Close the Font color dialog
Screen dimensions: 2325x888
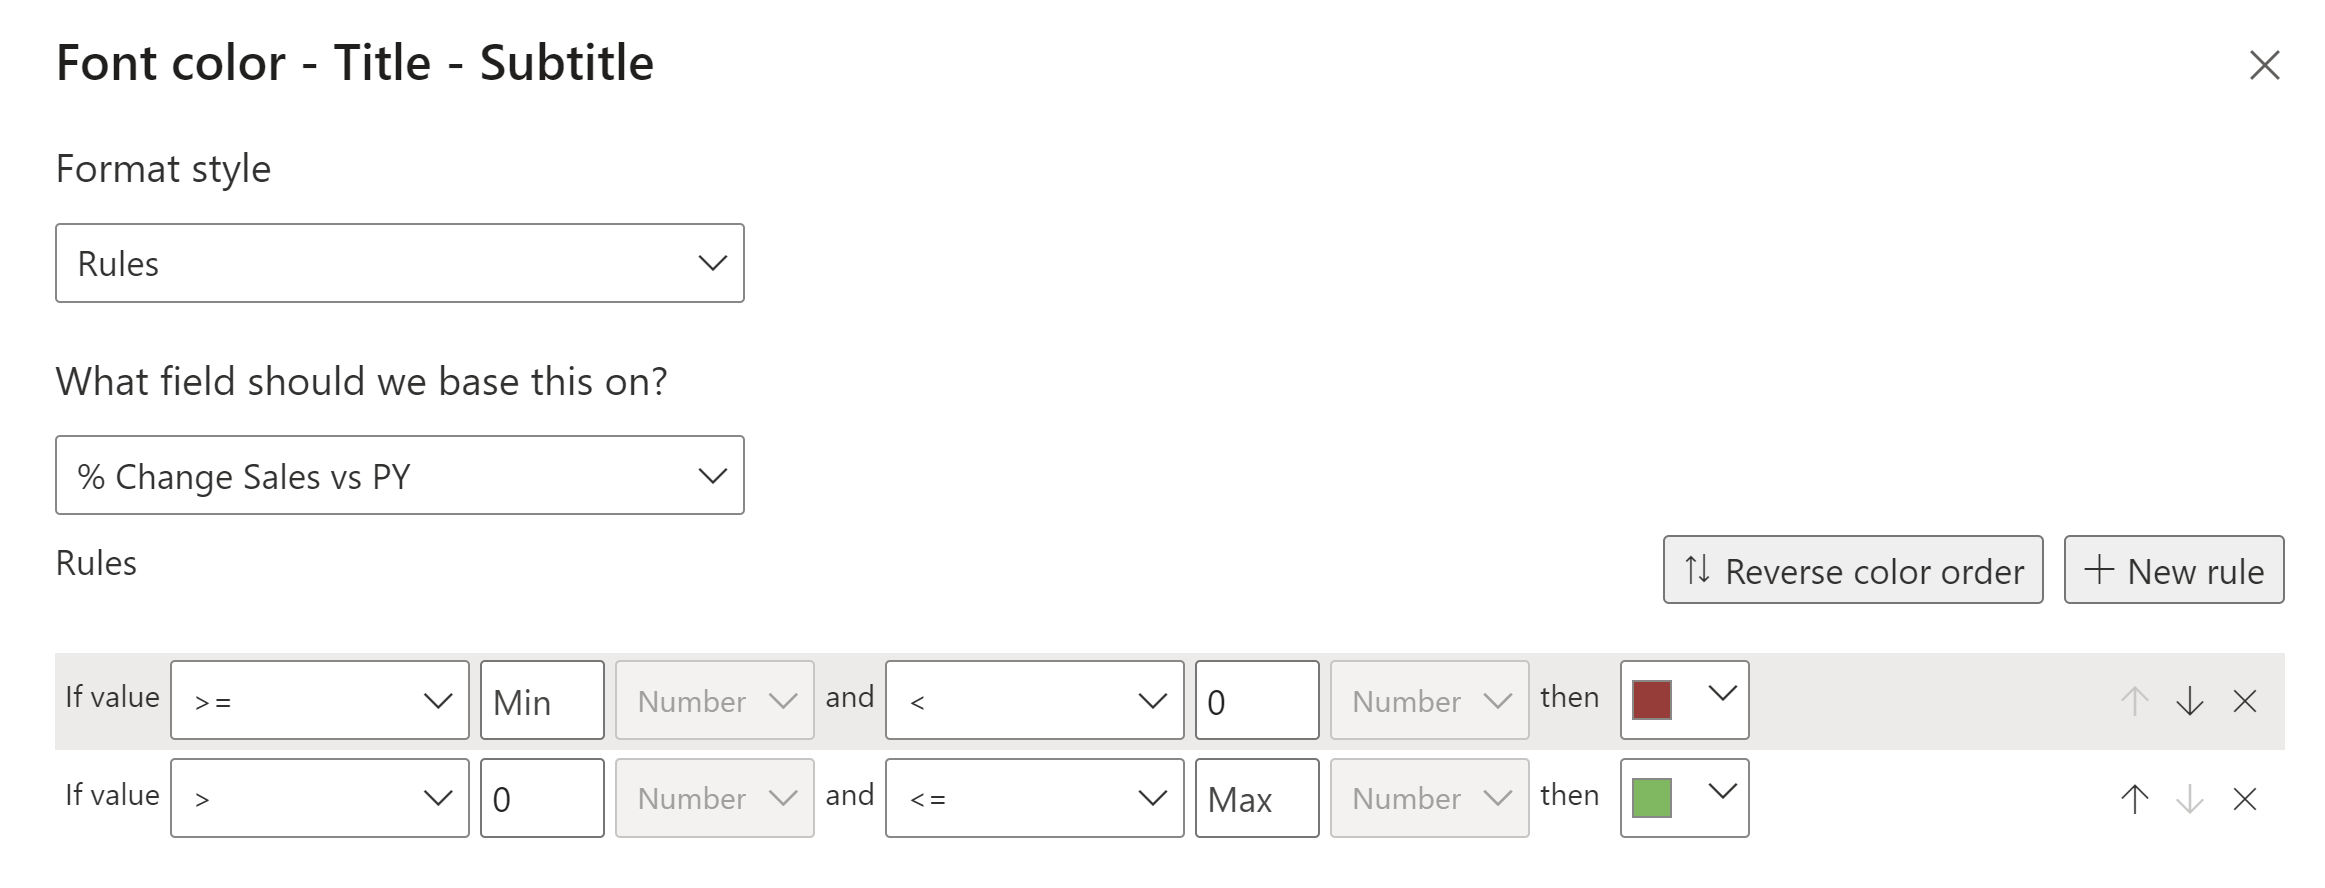point(2264,65)
